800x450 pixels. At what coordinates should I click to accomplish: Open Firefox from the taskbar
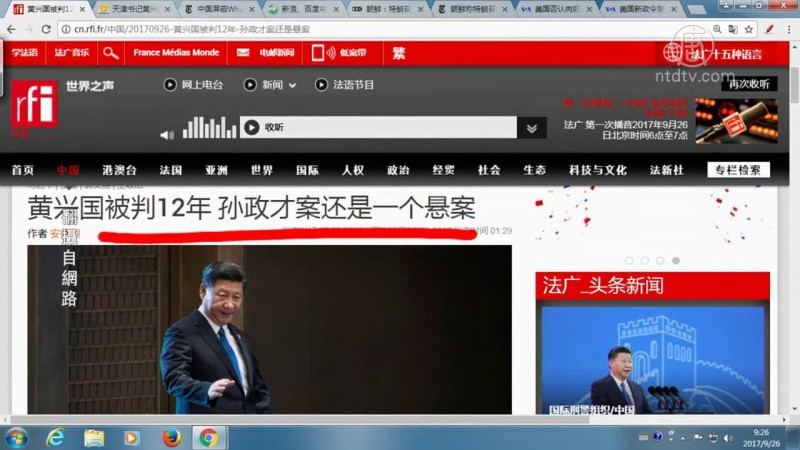pos(171,437)
